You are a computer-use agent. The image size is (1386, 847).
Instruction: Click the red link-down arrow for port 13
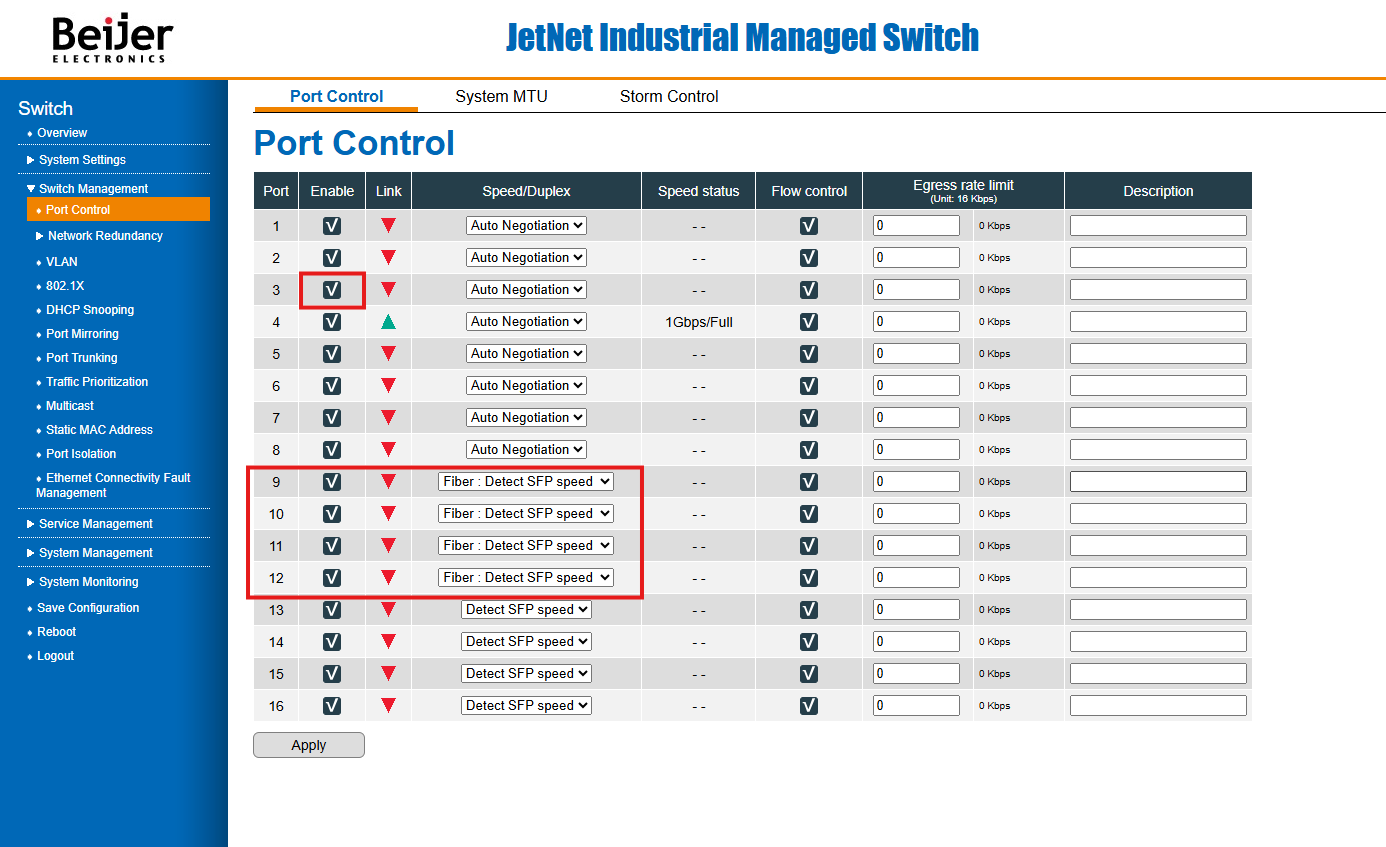(x=388, y=610)
